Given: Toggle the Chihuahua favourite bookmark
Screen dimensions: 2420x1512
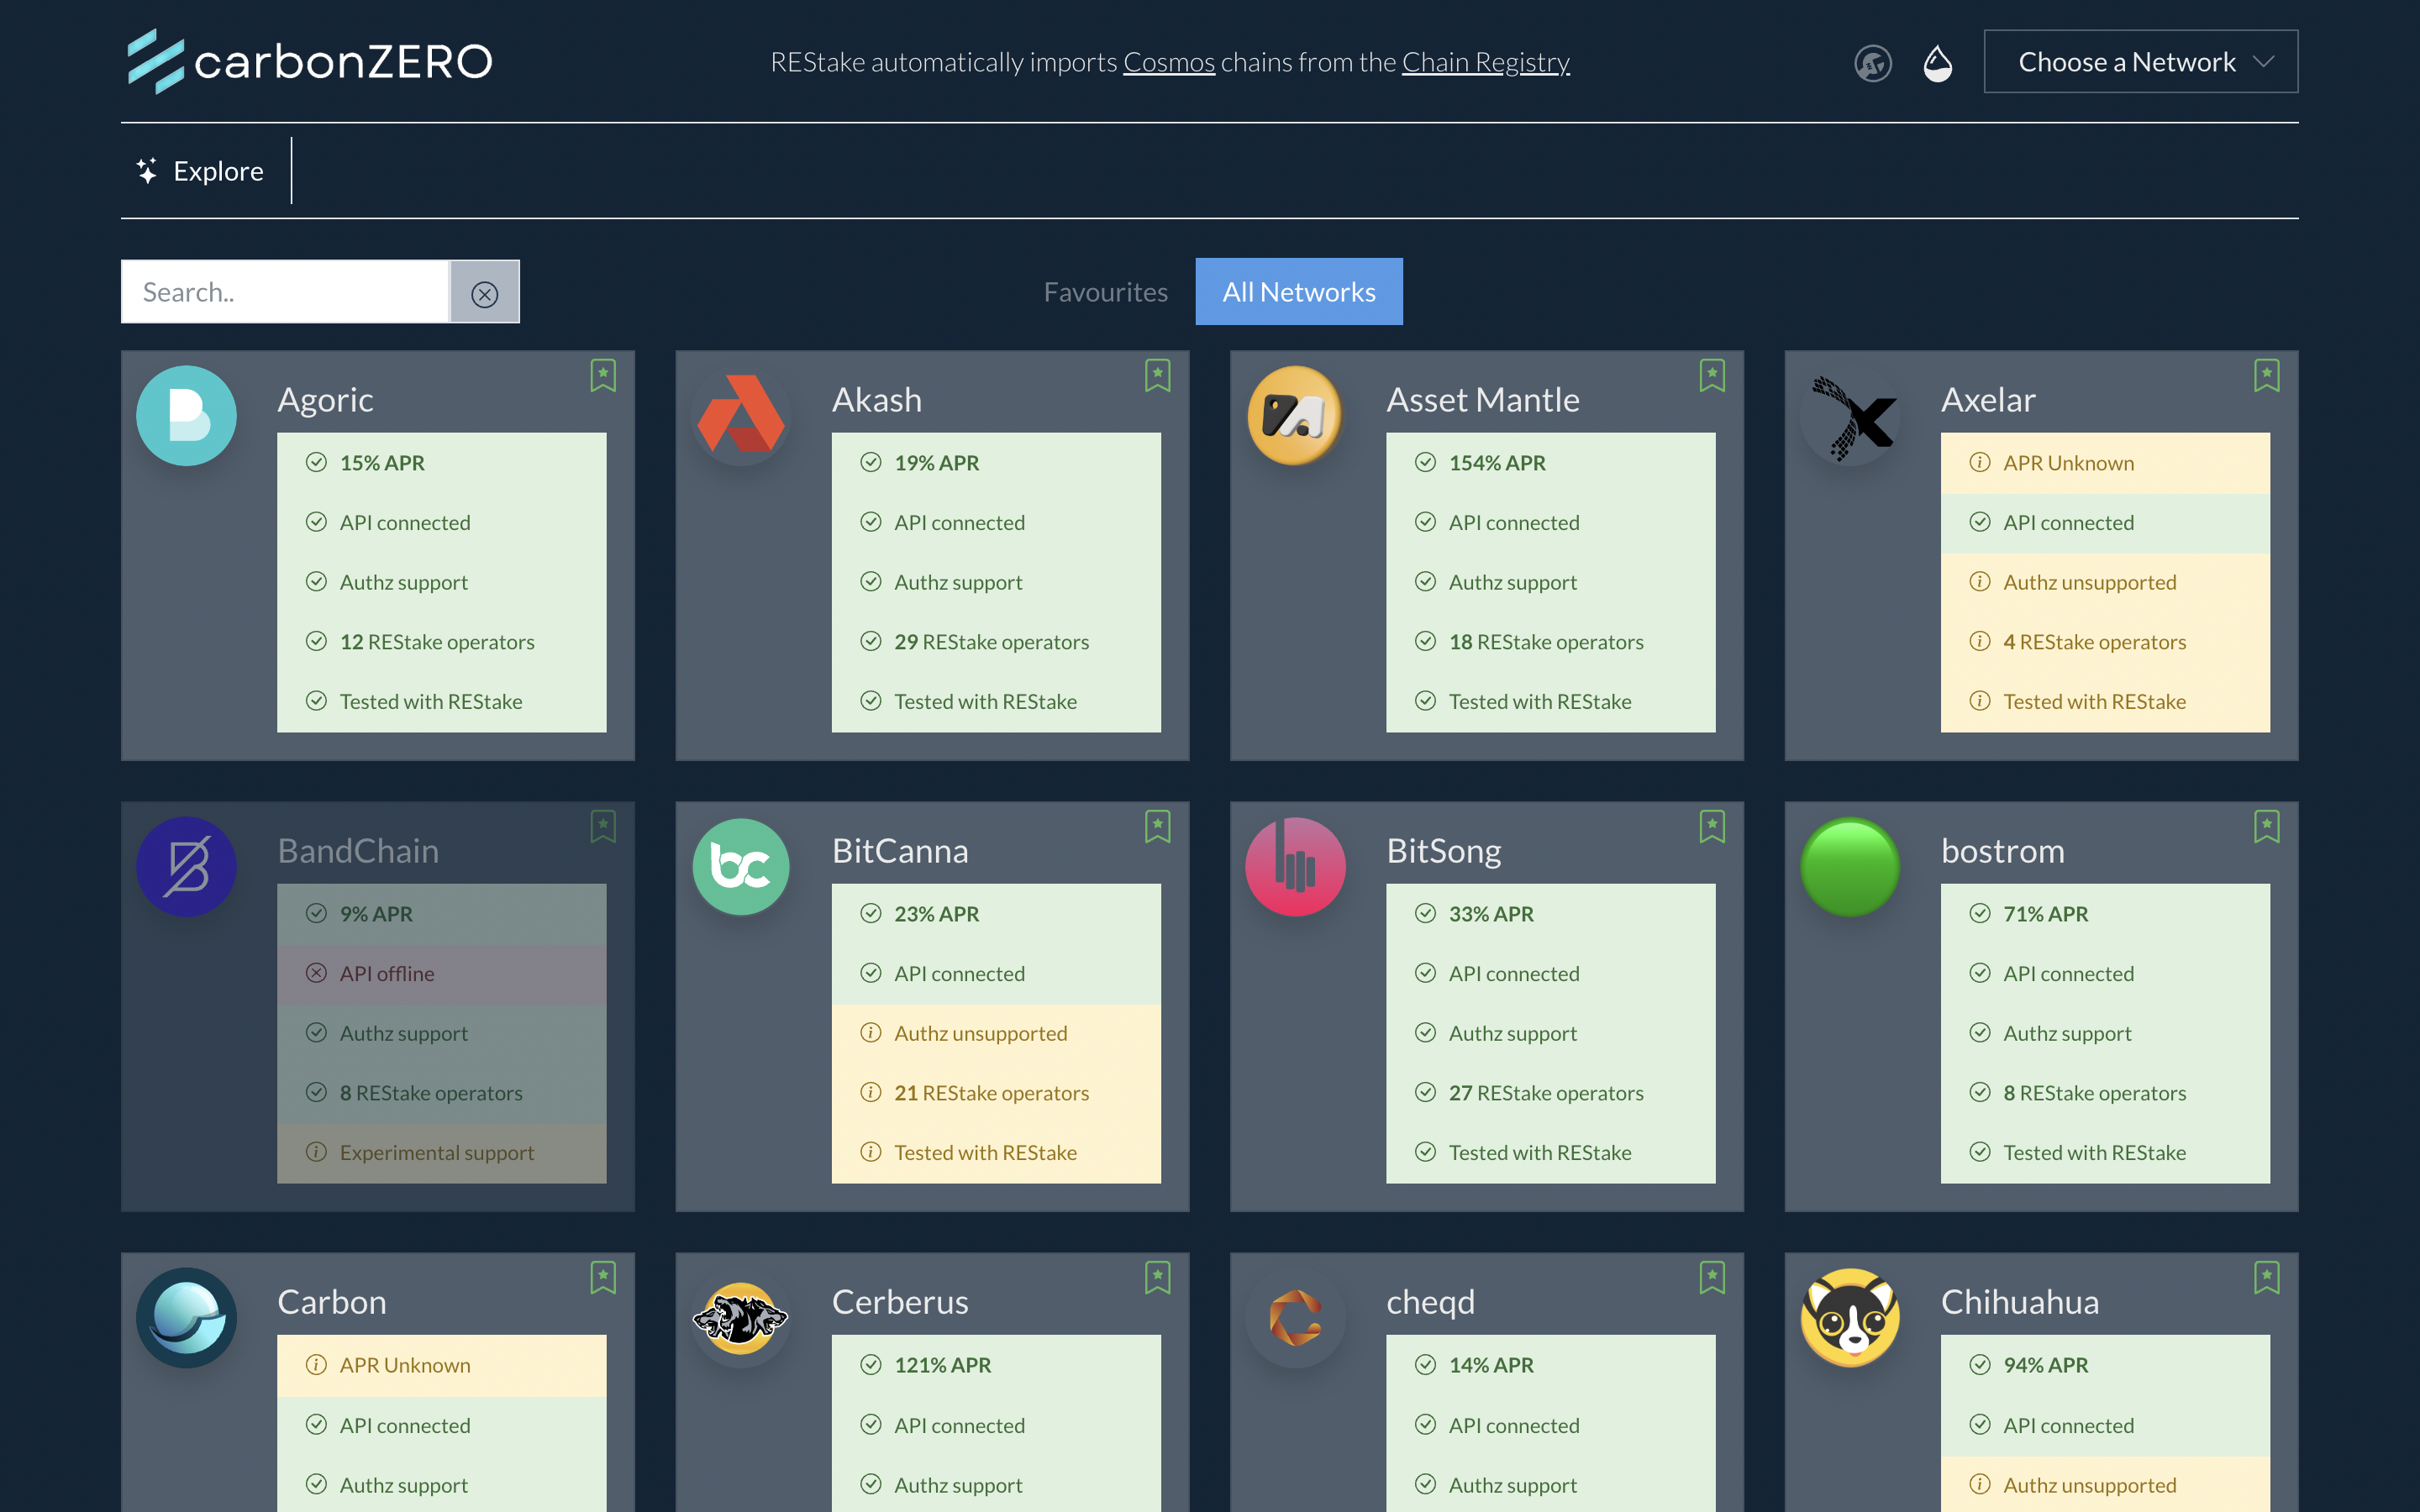Looking at the screenshot, I should click(x=2266, y=1277).
